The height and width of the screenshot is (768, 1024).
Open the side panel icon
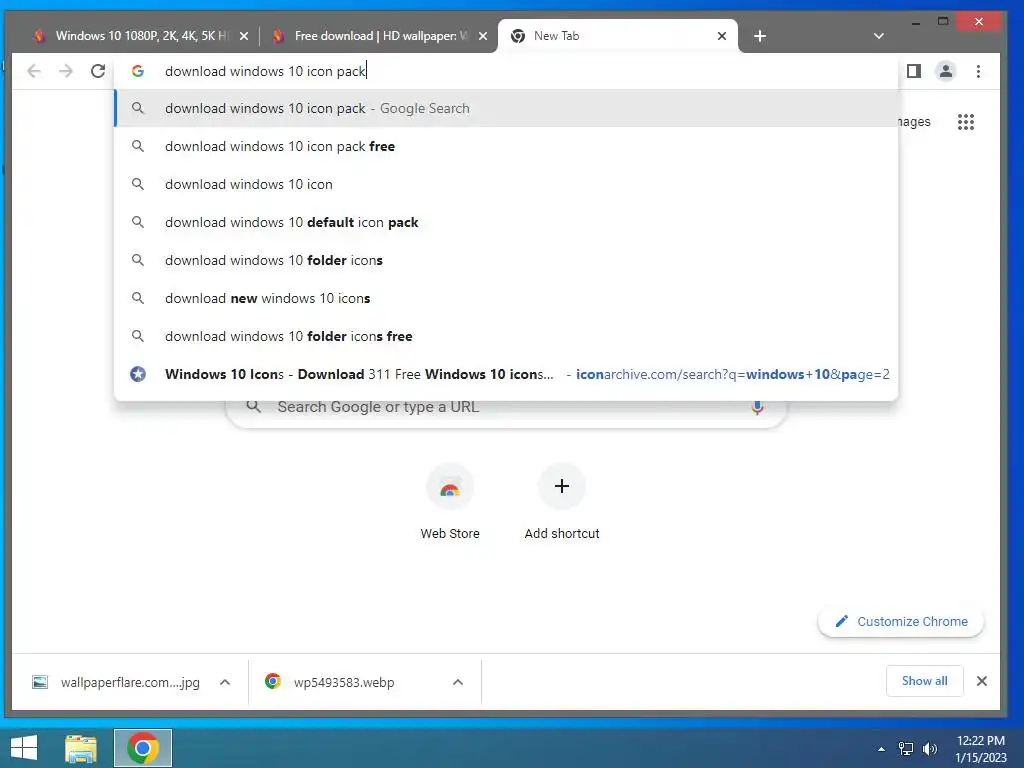pos(914,71)
